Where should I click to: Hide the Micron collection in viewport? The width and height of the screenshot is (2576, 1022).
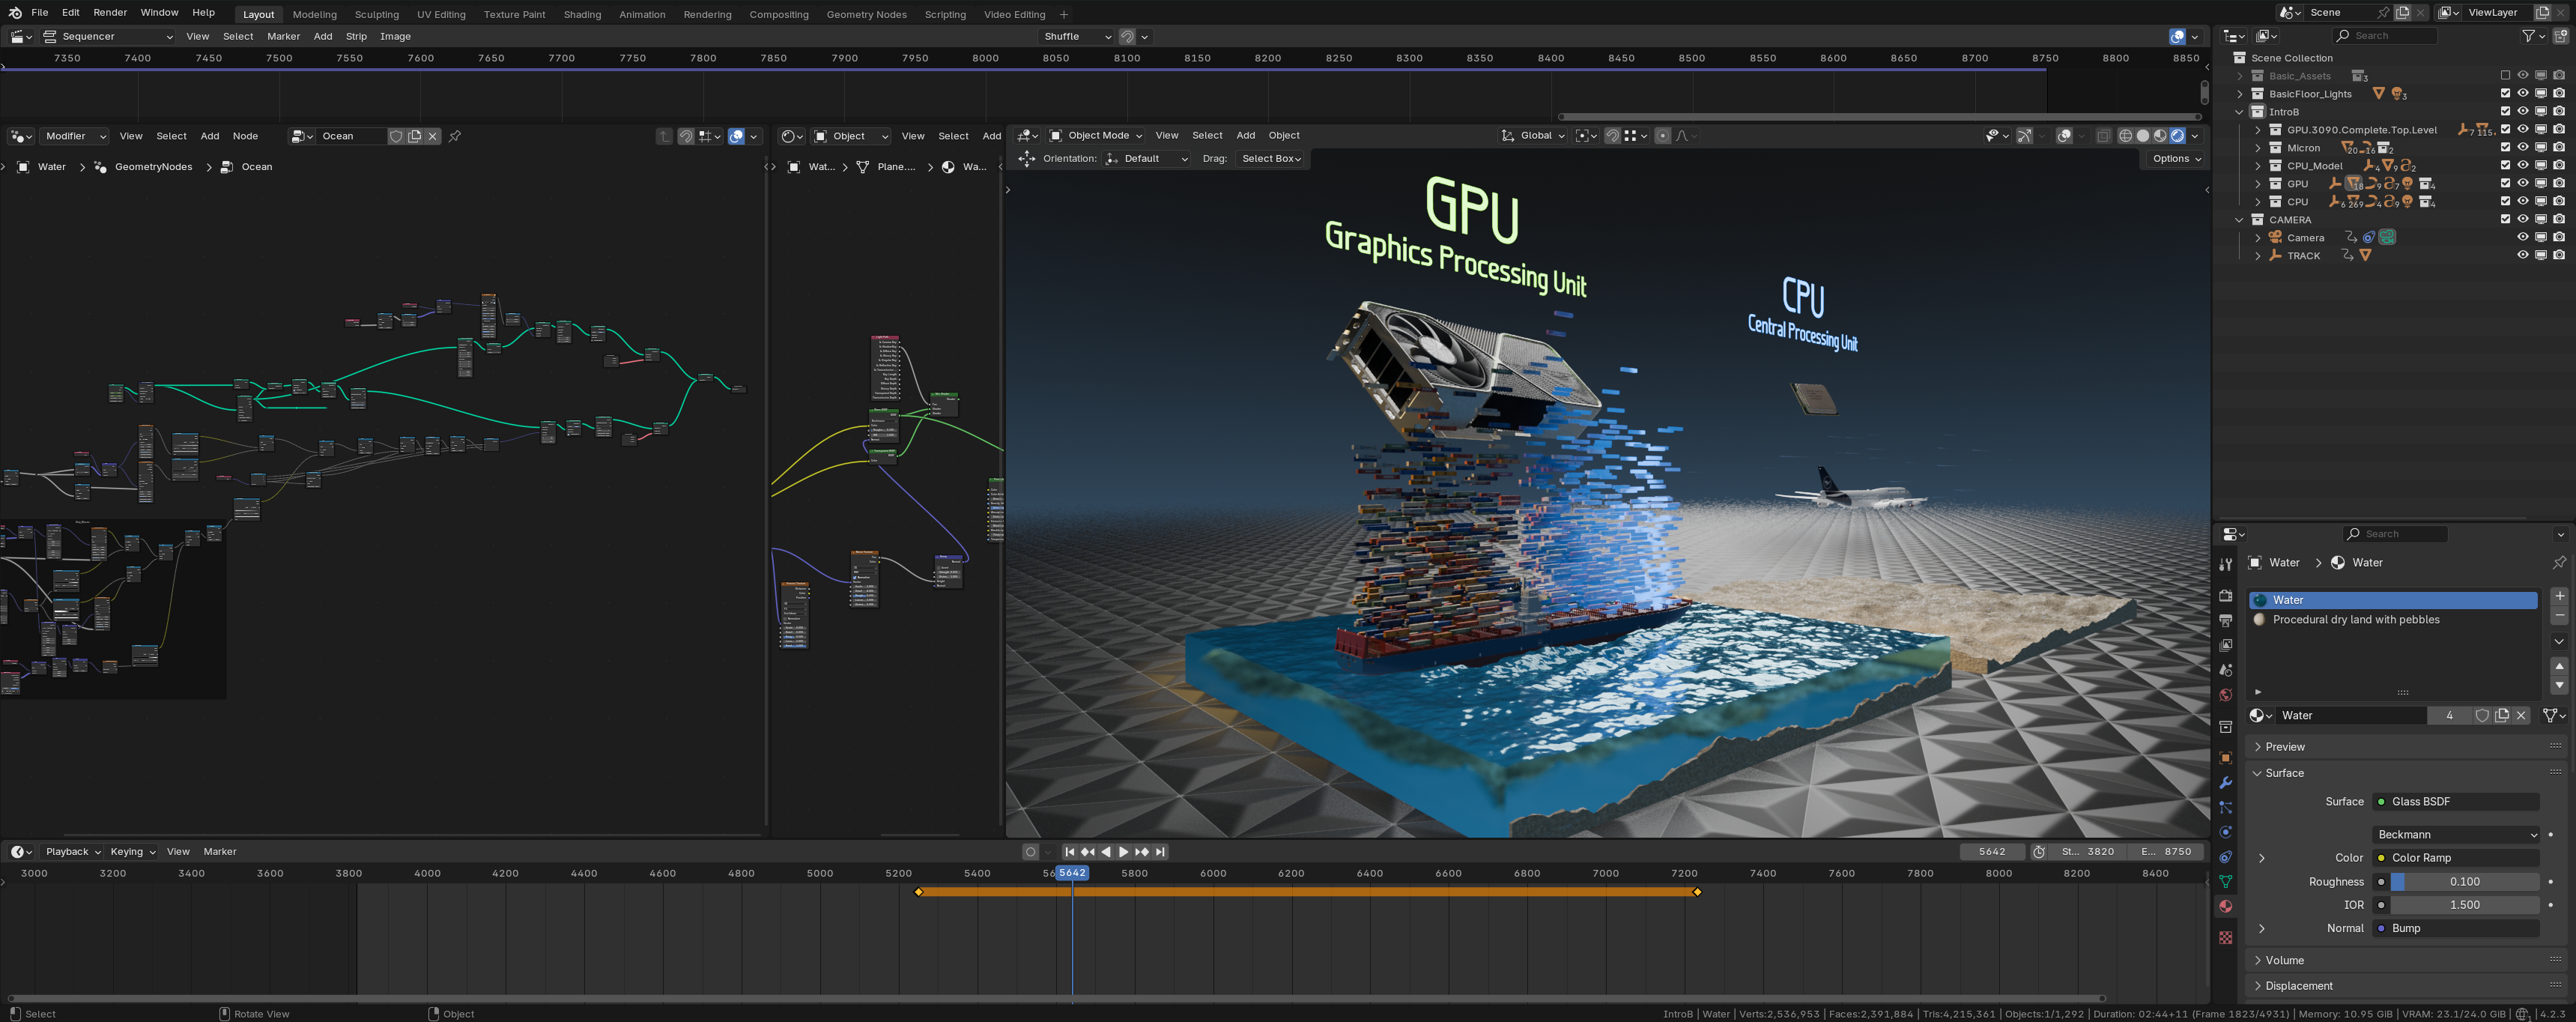2523,148
